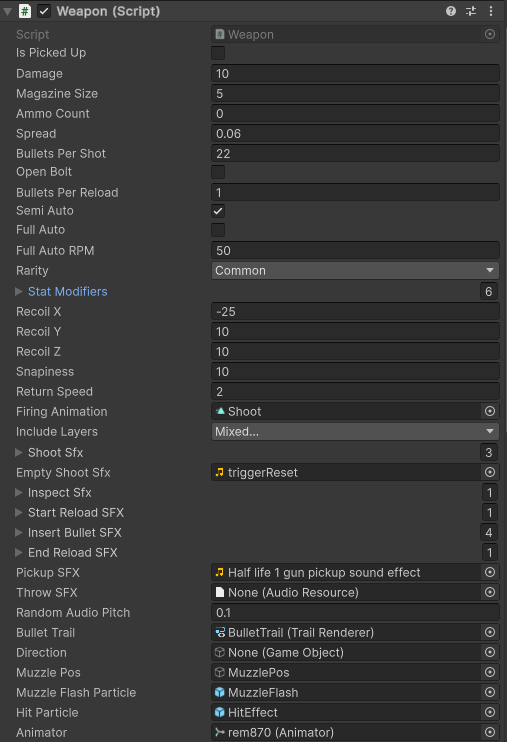Image resolution: width=507 pixels, height=742 pixels.
Task: Collapse the Weapon (Script) component foldout
Action: click(x=8, y=11)
